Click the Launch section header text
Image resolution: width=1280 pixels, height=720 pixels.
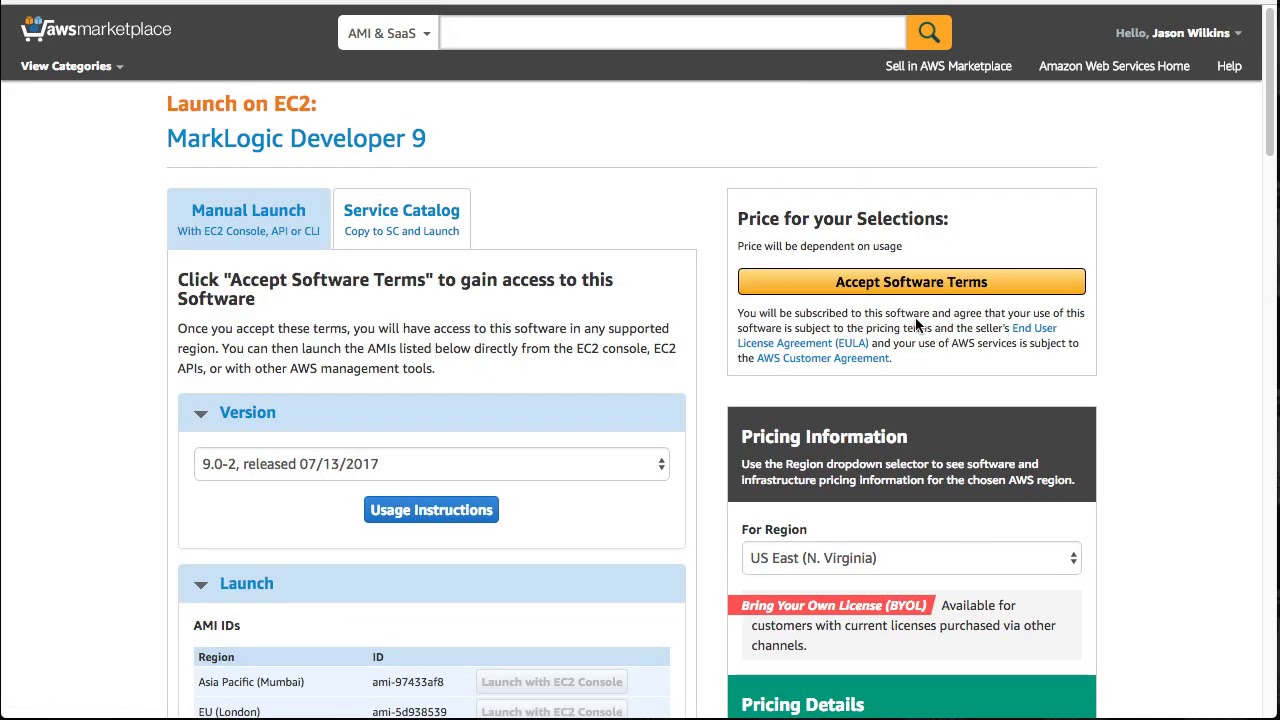pyautogui.click(x=246, y=583)
